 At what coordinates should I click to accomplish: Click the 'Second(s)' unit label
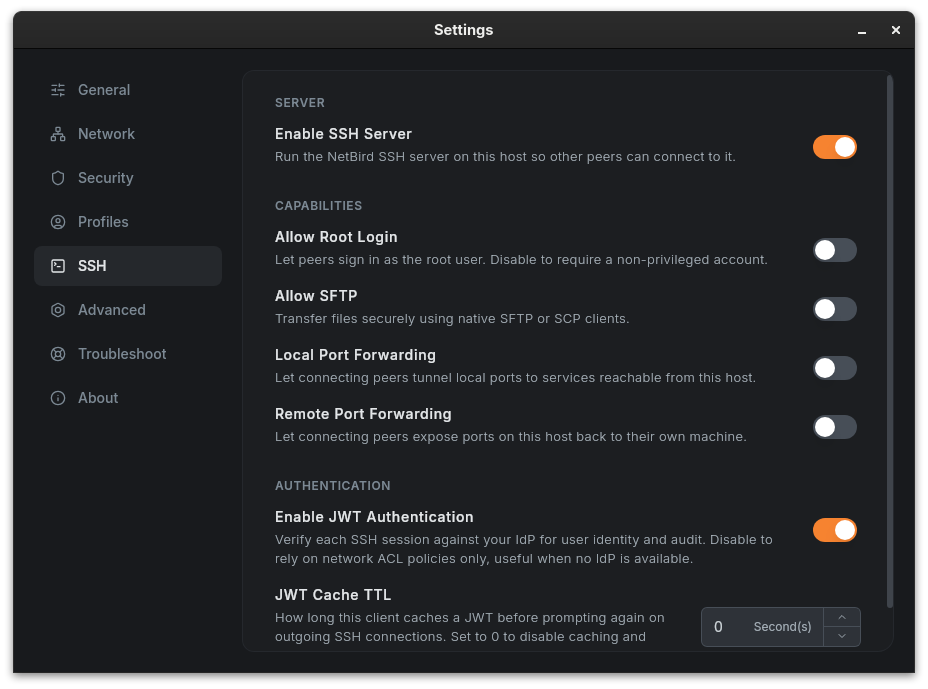coord(782,627)
